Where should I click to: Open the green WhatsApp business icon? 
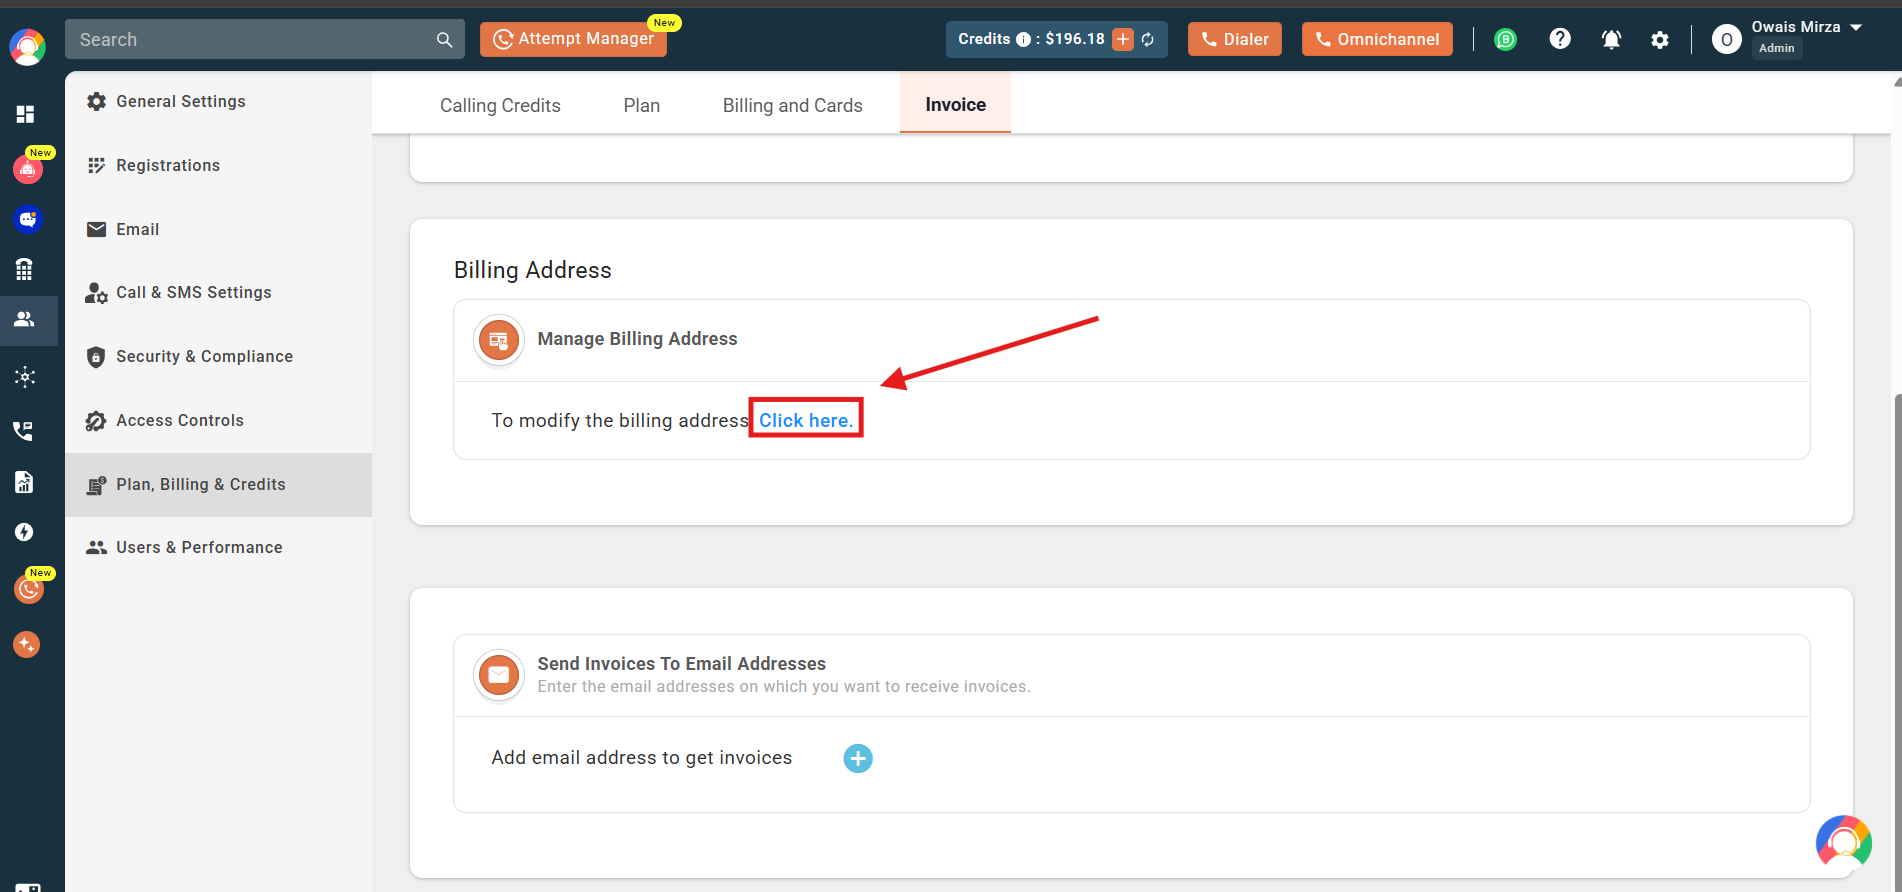1505,39
